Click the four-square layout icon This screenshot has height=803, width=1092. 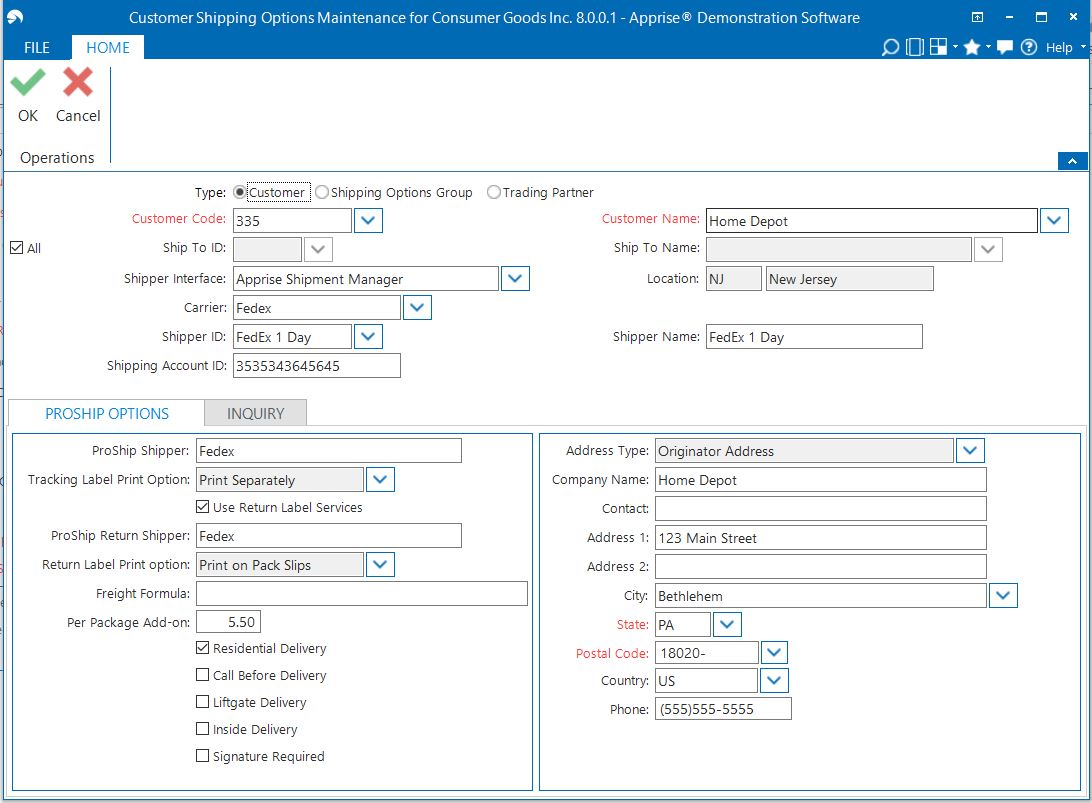pyautogui.click(x=938, y=48)
